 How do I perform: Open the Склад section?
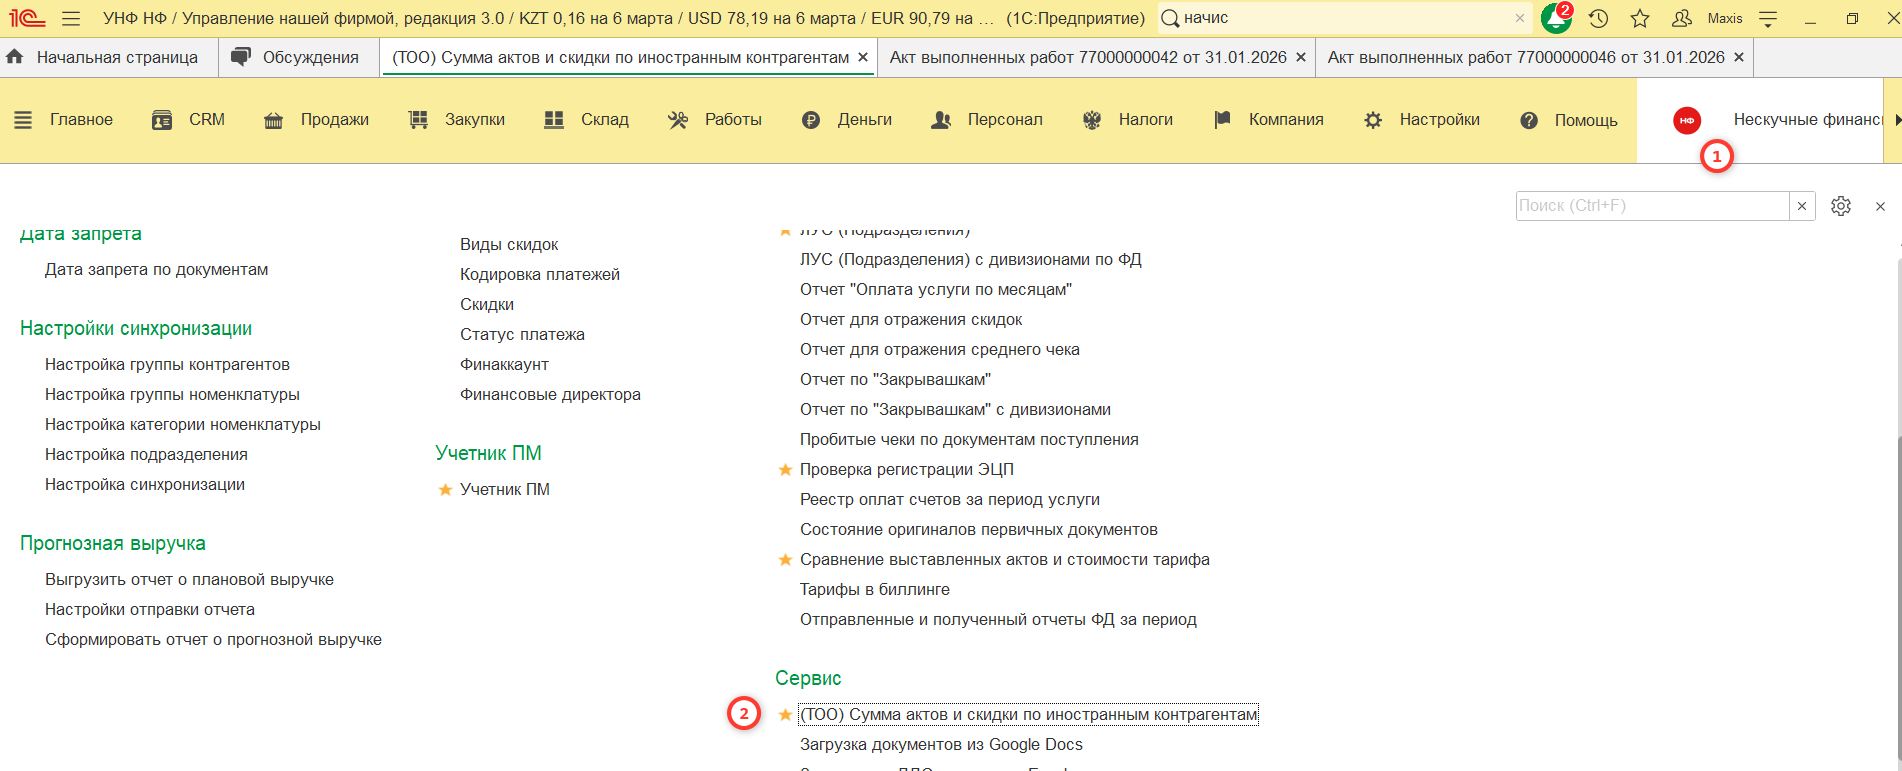(x=586, y=120)
